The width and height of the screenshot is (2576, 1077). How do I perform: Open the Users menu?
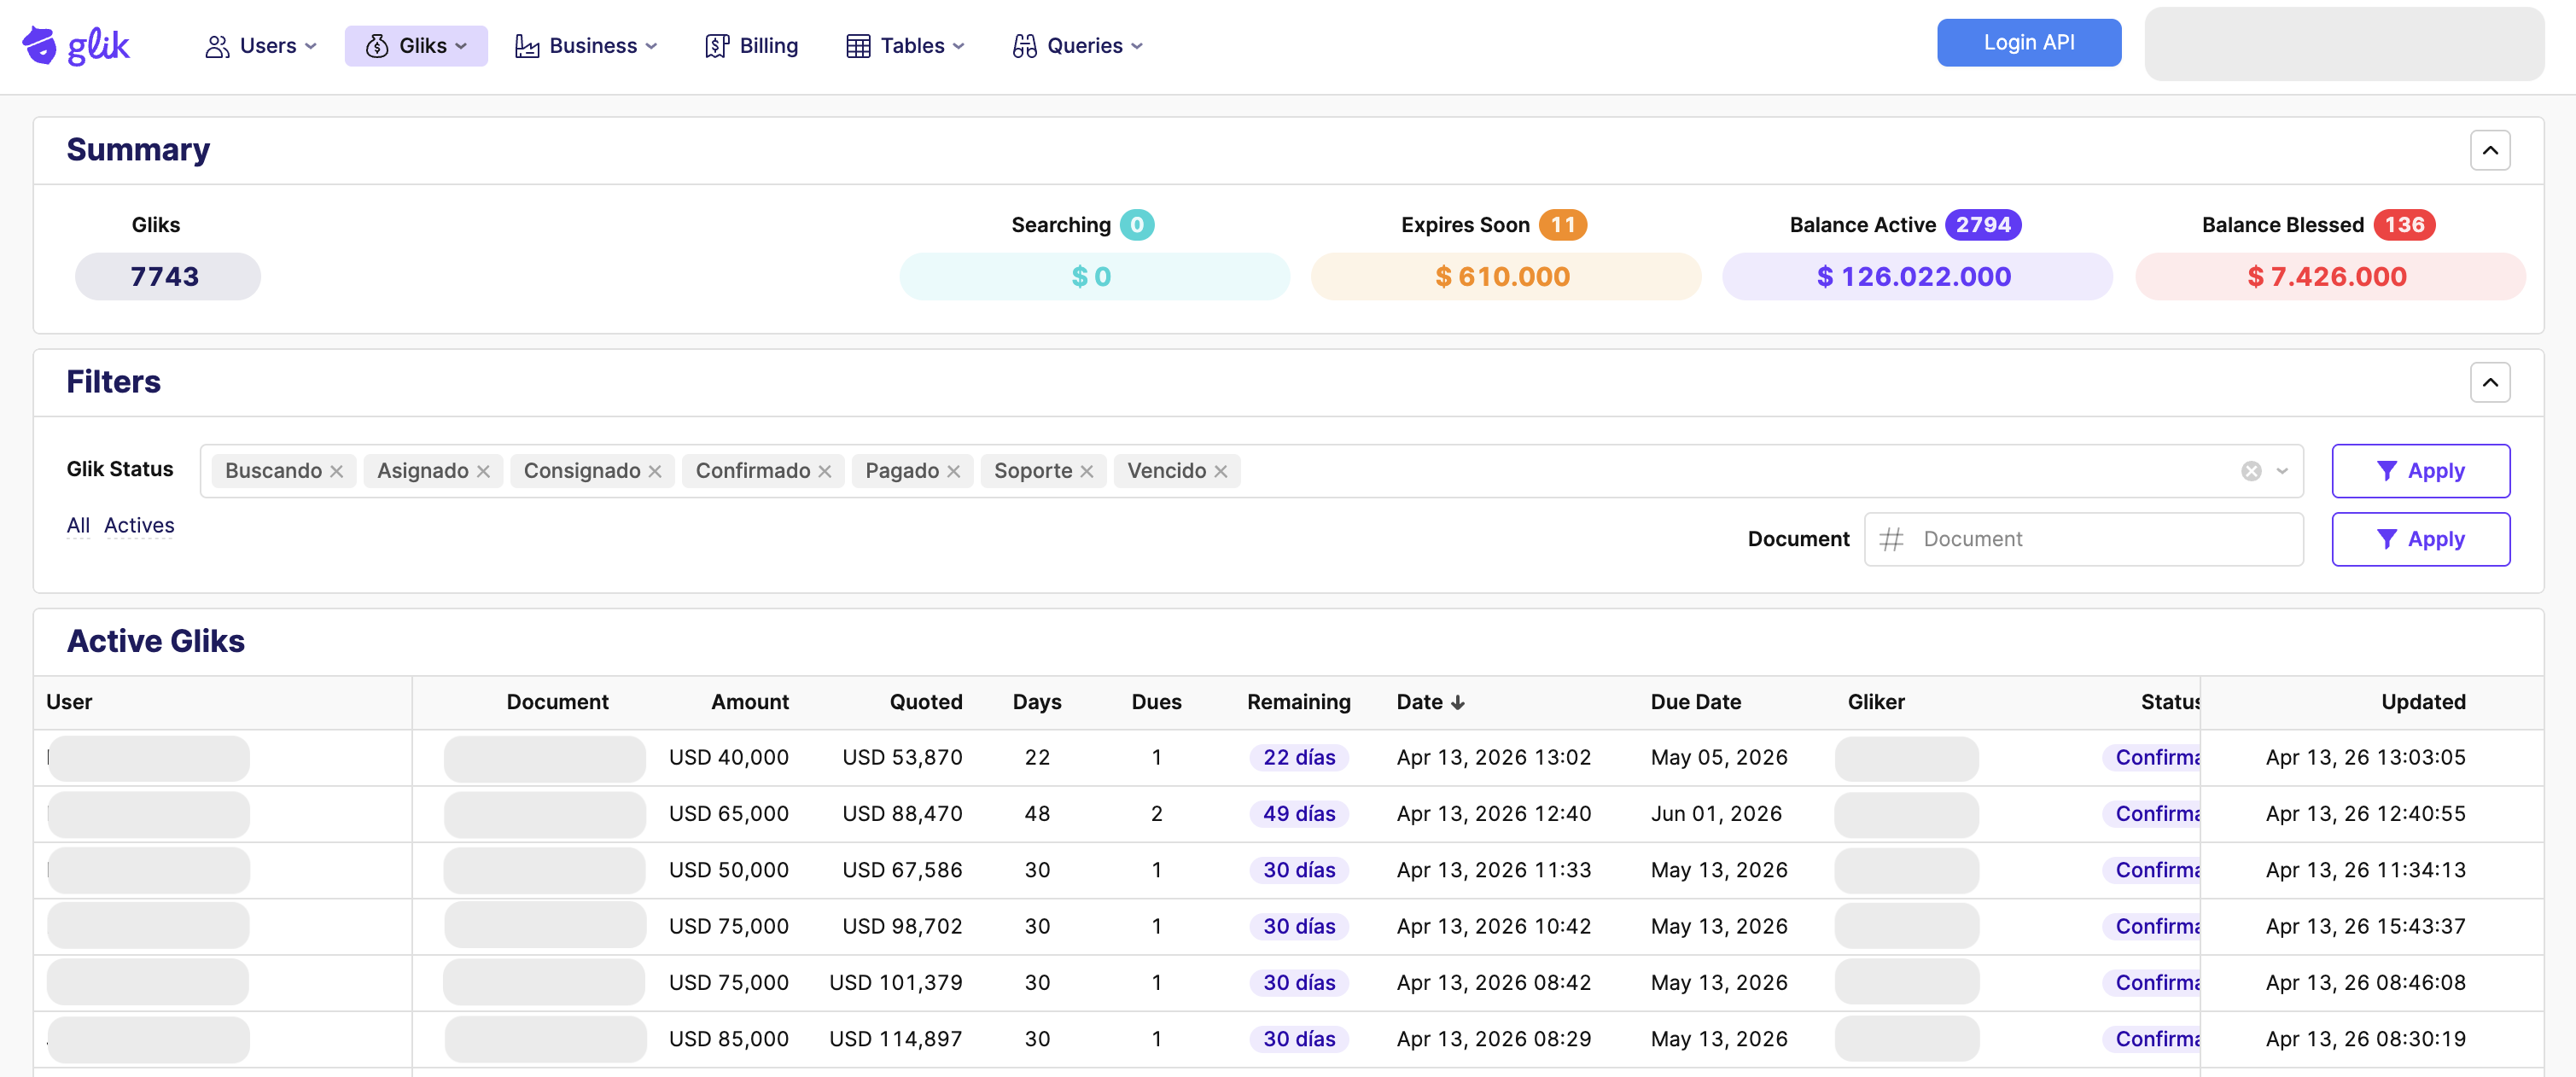point(260,45)
